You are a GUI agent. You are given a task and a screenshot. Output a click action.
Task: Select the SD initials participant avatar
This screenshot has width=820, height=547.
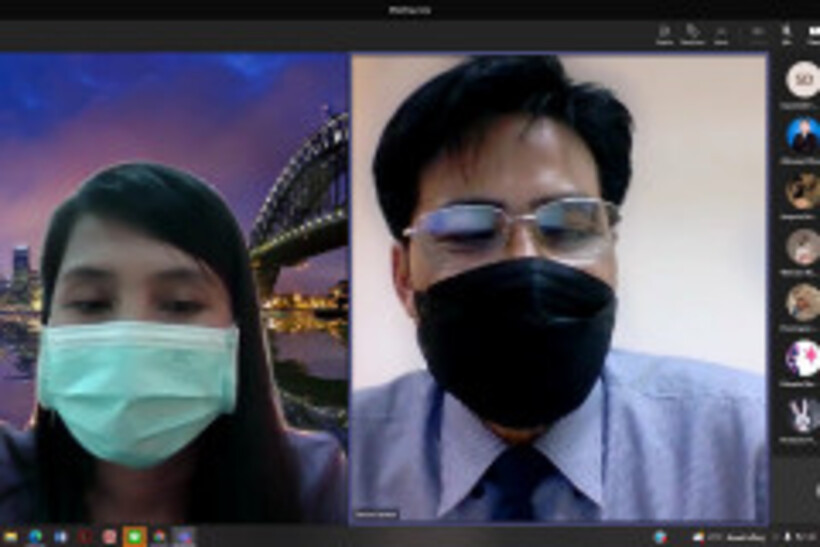tap(802, 79)
